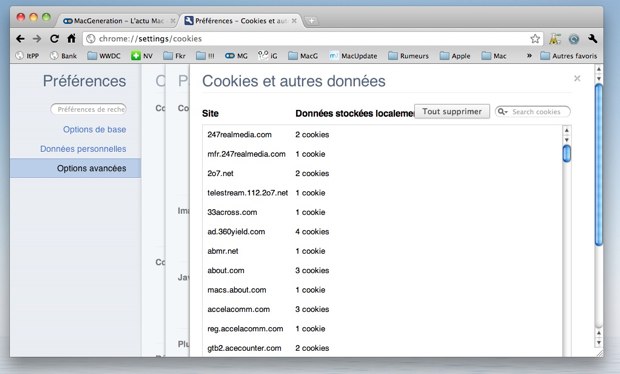Select the telestream.112.2o7.net row

coord(382,193)
